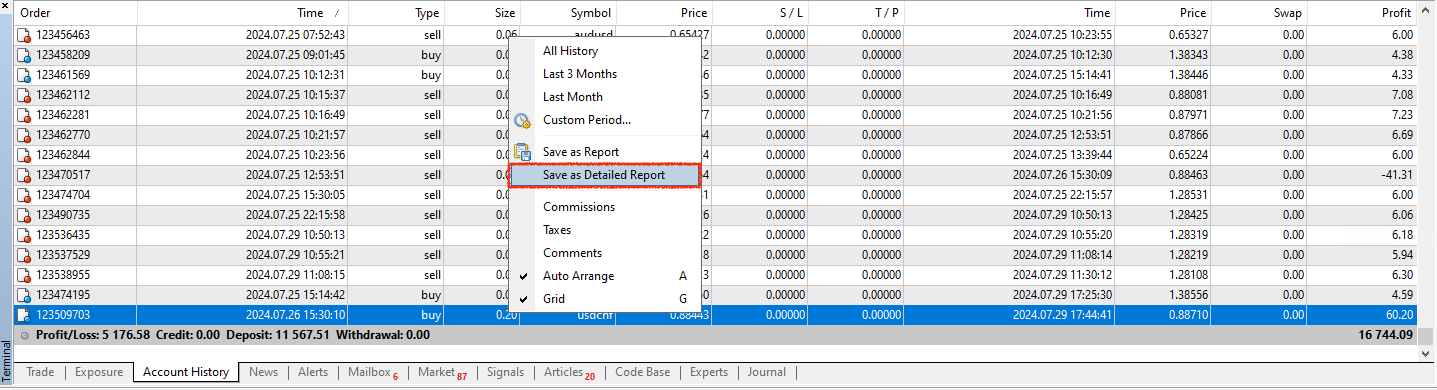Sort by the S / L column header
Image resolution: width=1437 pixels, height=390 pixels.
click(760, 13)
